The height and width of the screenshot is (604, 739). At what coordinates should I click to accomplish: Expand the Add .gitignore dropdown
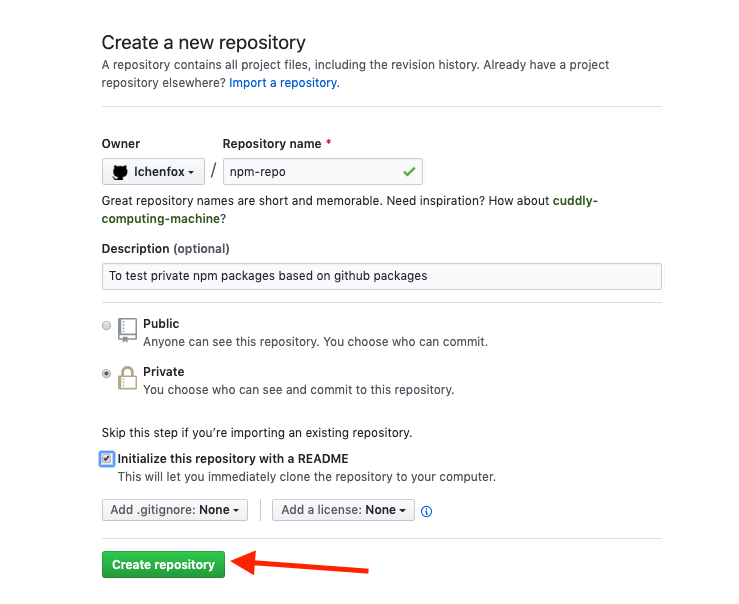point(175,510)
